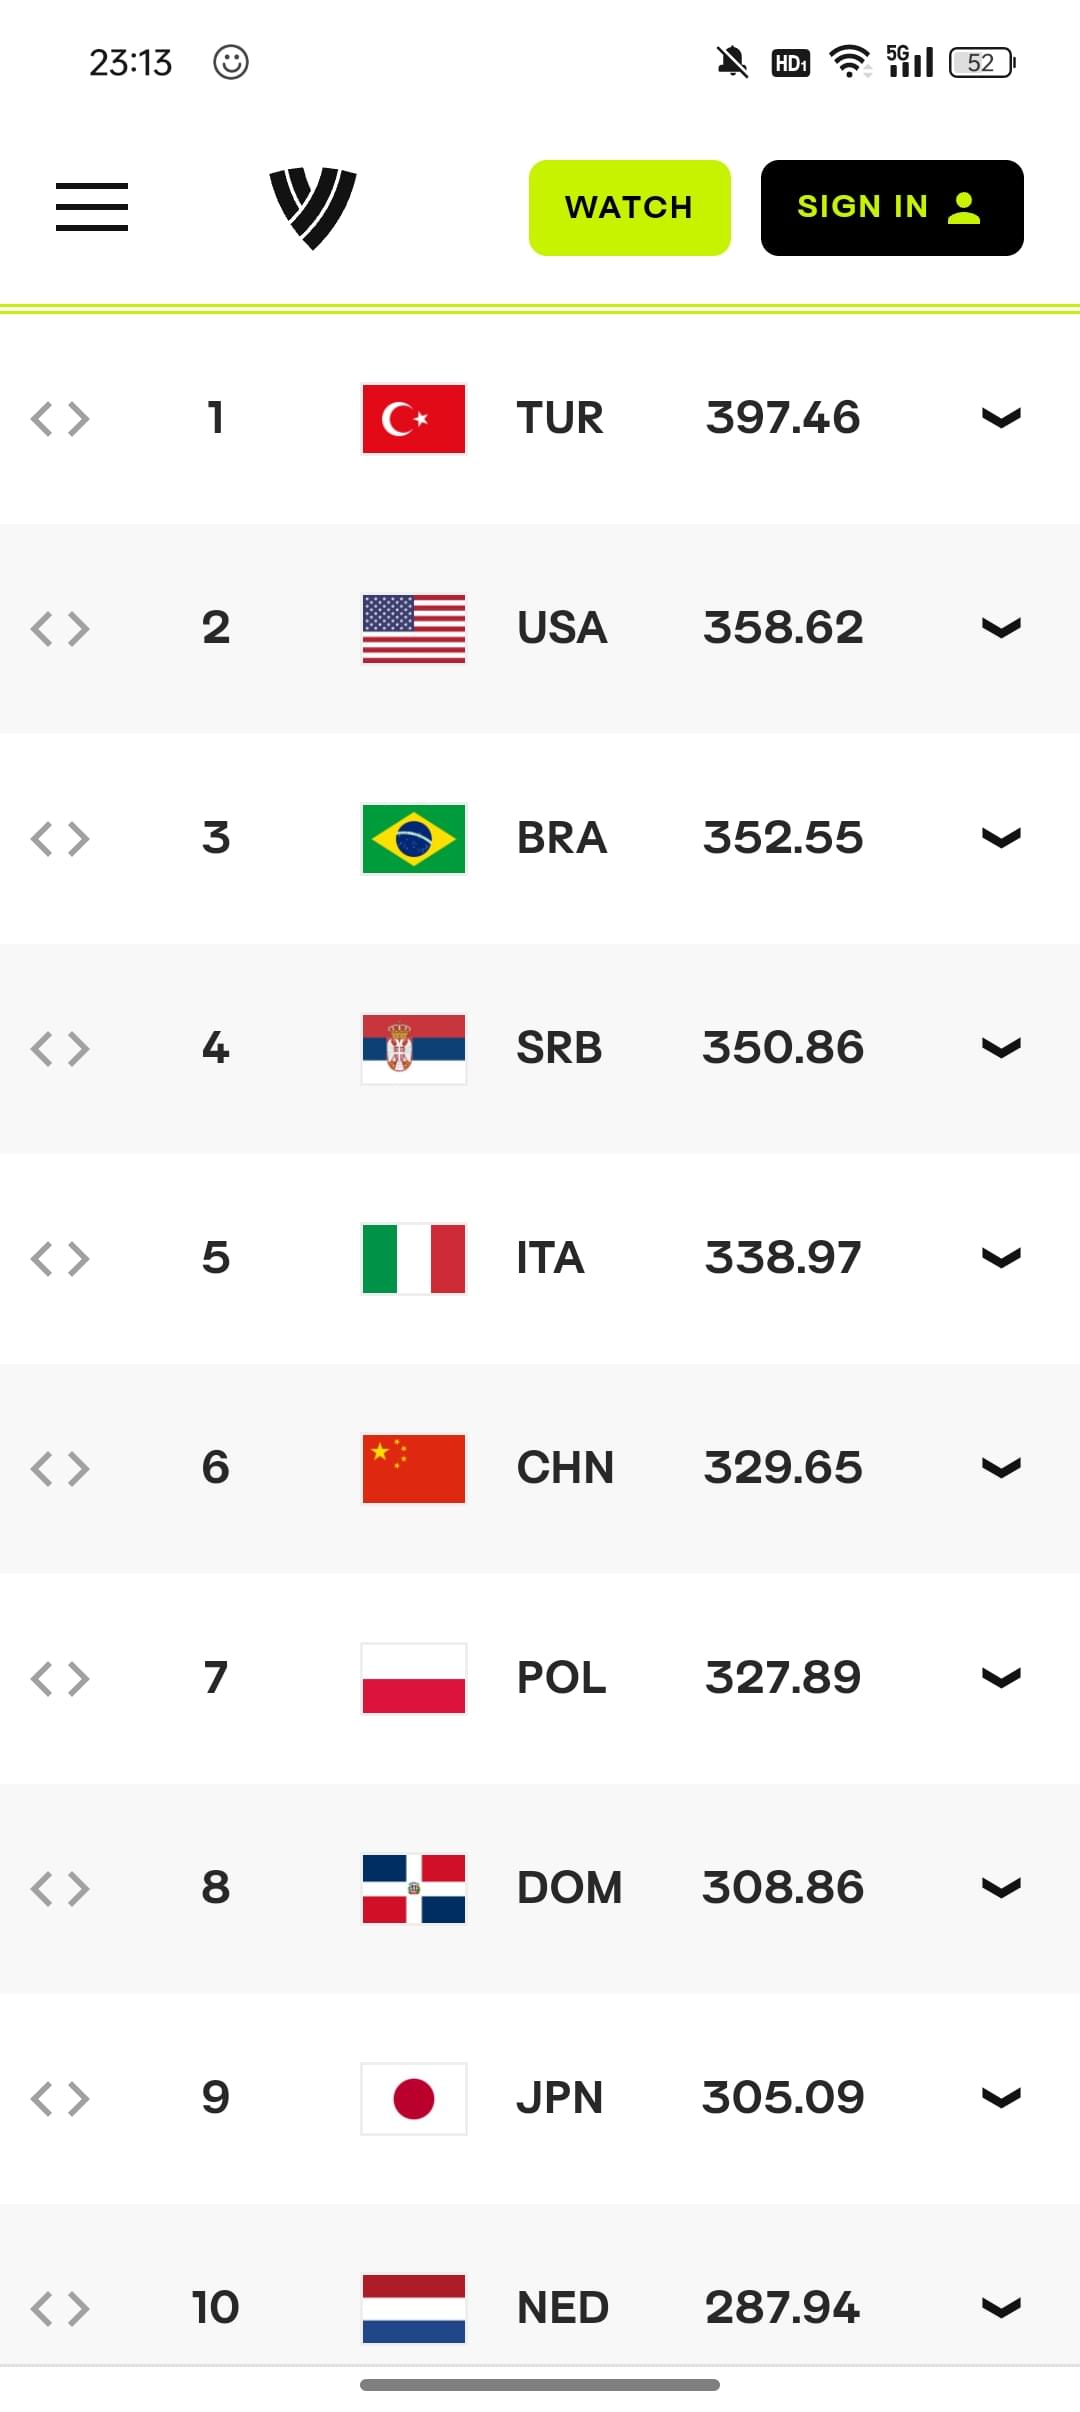The width and height of the screenshot is (1080, 2412).
Task: Tap the Volleyball World logo
Action: 313,208
